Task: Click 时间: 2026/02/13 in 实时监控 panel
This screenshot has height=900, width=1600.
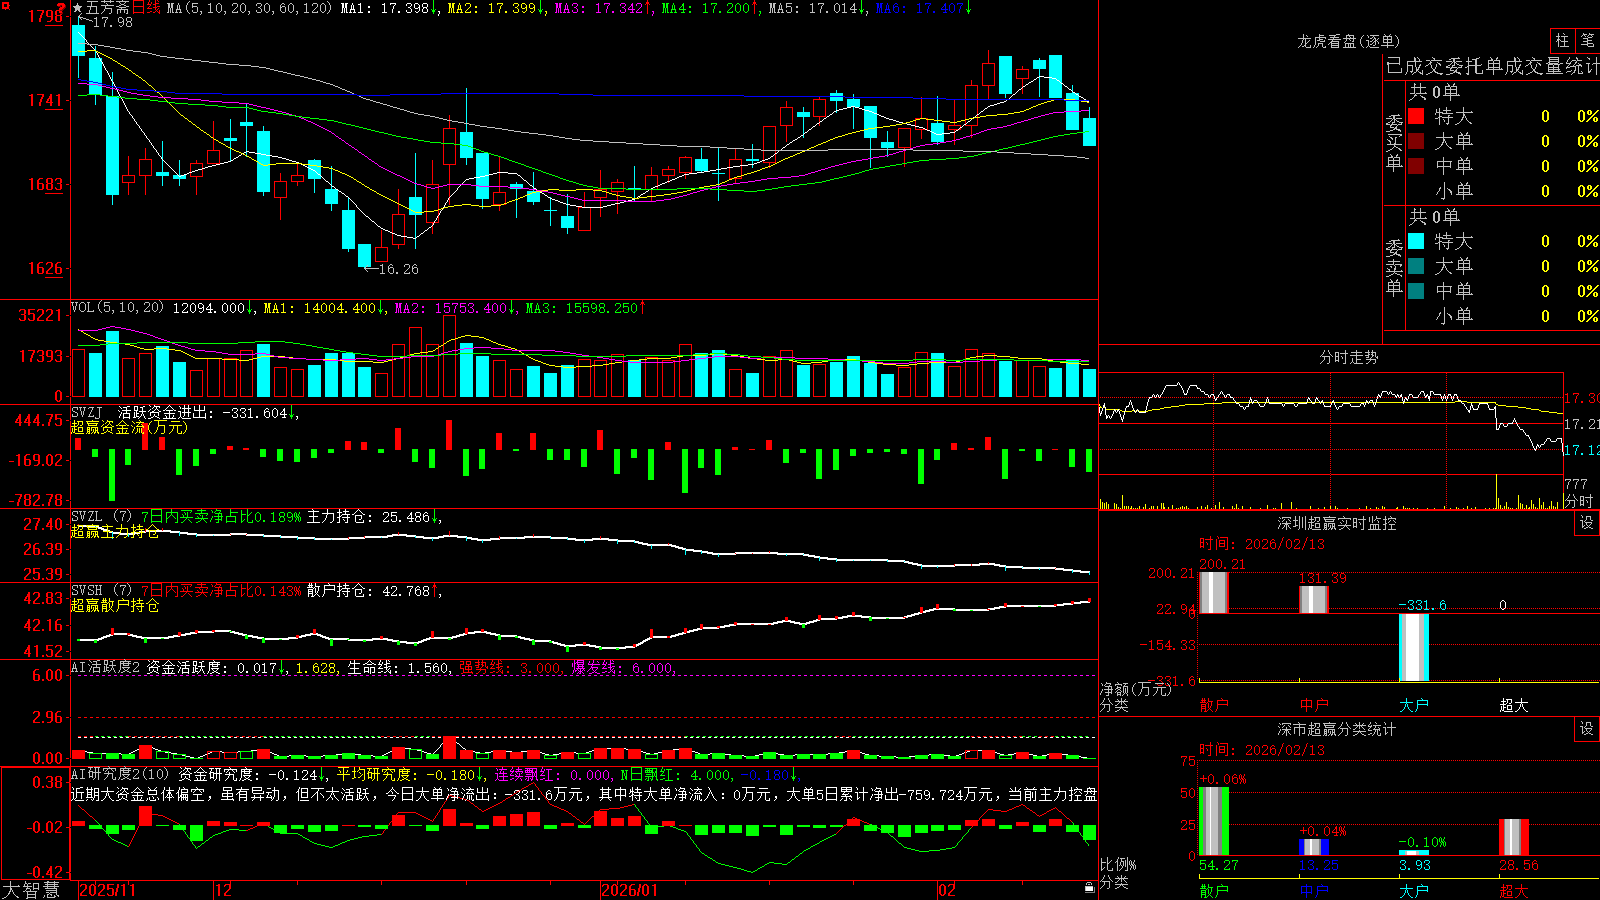Action: (1262, 544)
